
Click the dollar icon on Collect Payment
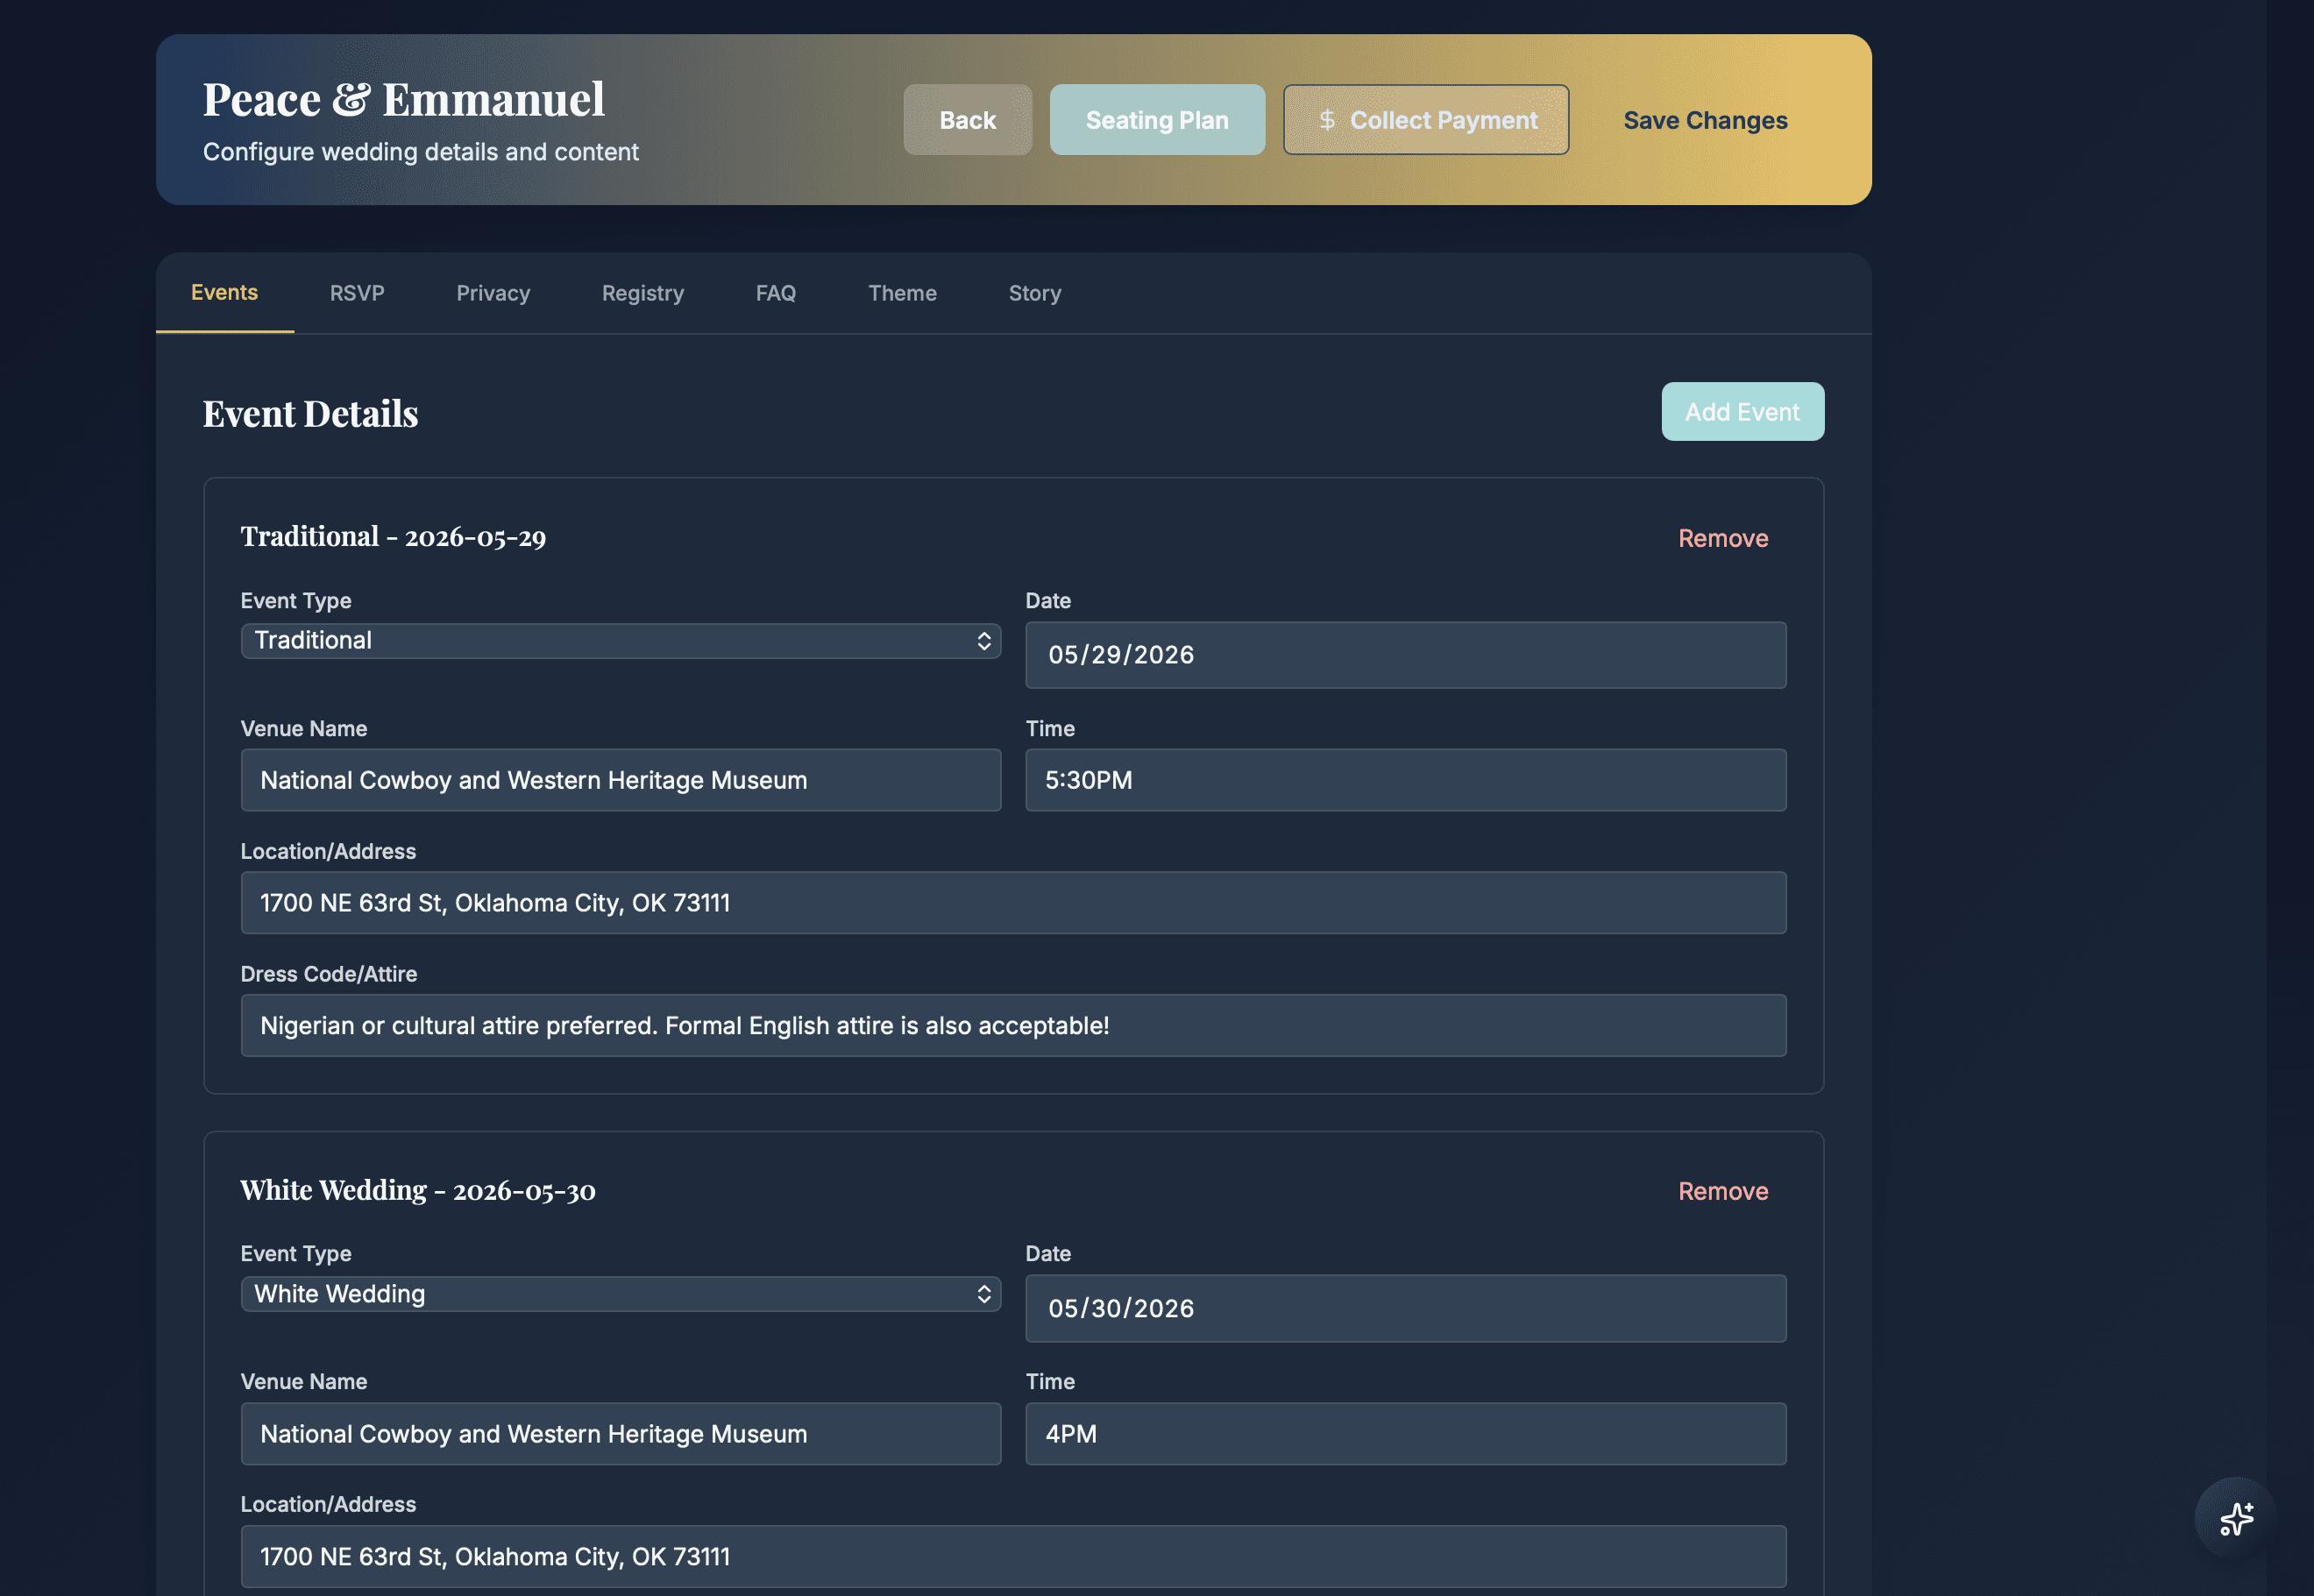point(1327,119)
